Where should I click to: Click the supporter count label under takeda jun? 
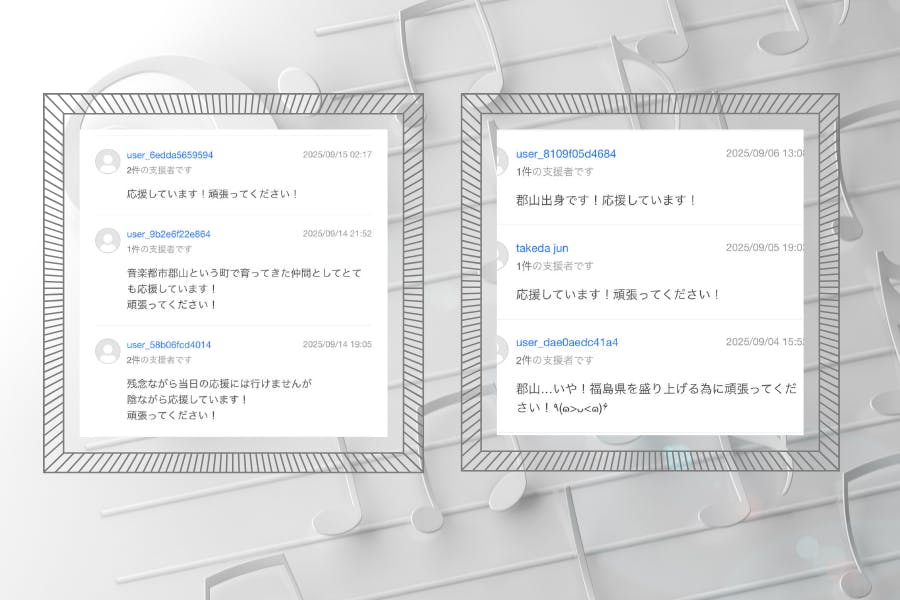[554, 266]
